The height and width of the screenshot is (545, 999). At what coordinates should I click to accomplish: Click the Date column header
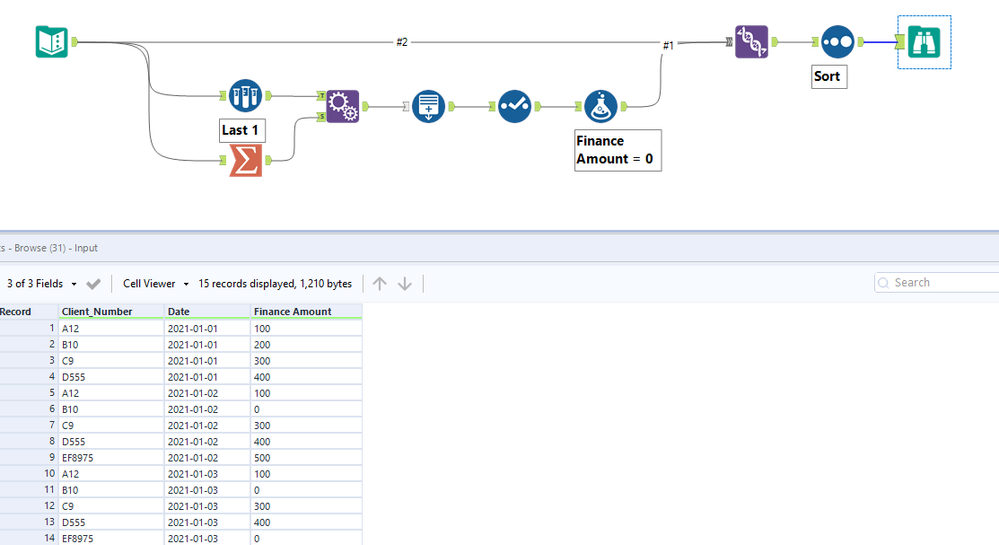tap(208, 312)
